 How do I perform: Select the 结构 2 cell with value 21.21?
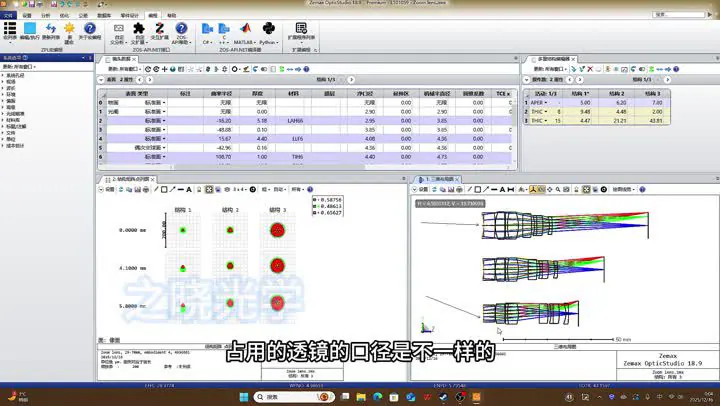(x=616, y=121)
